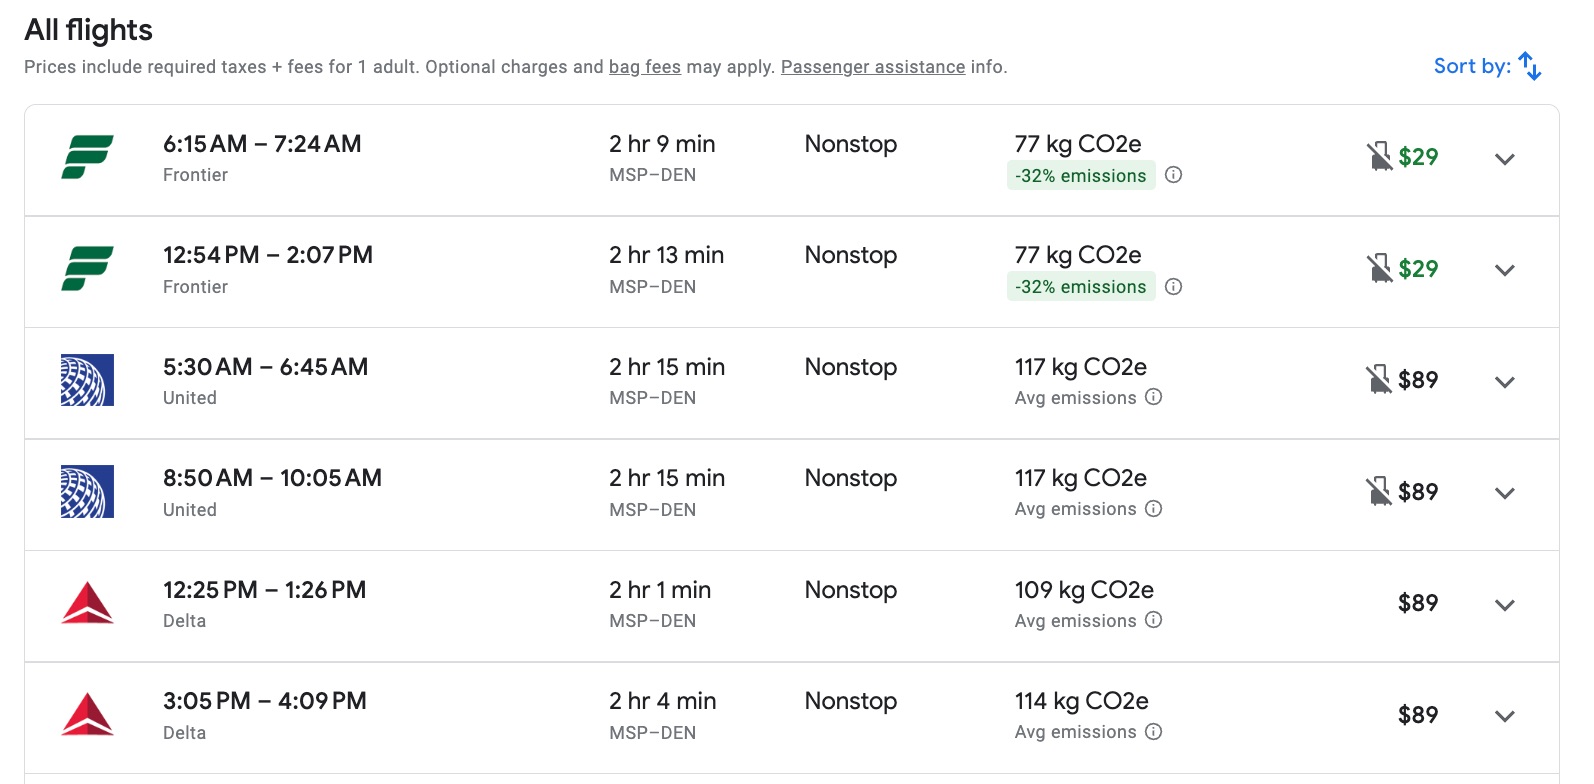Open the bag fees link
This screenshot has height=784, width=1594.
[x=644, y=67]
